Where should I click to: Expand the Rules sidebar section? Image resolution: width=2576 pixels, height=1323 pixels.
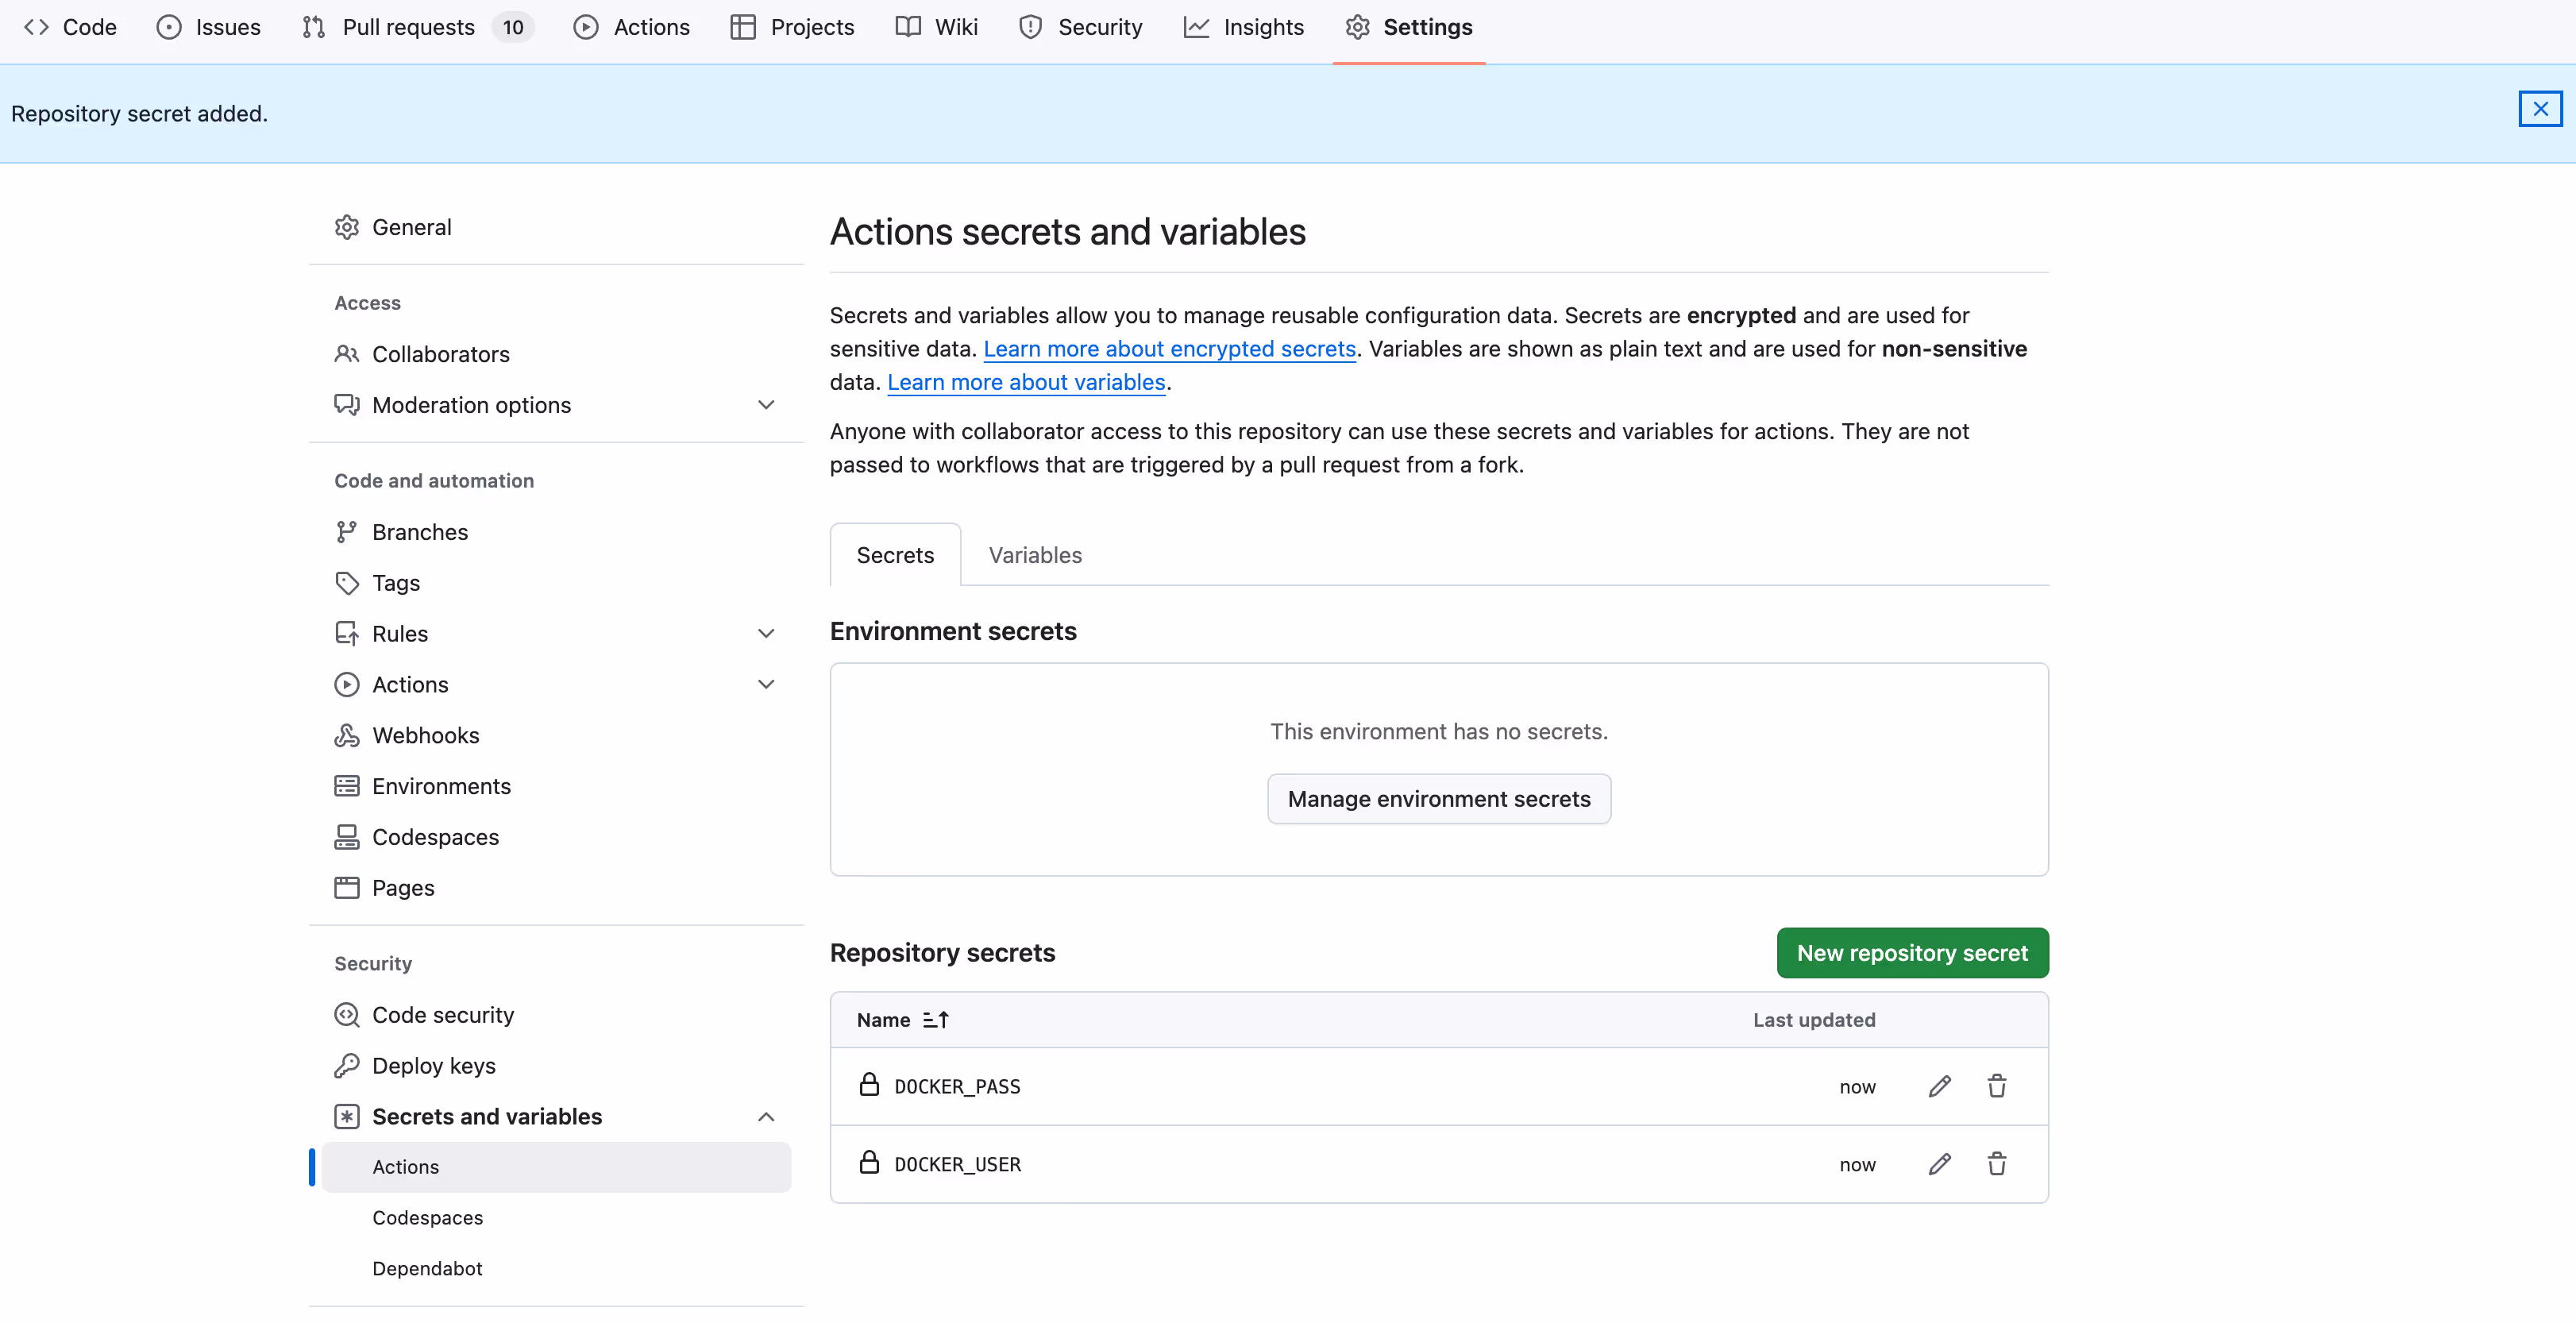click(766, 634)
